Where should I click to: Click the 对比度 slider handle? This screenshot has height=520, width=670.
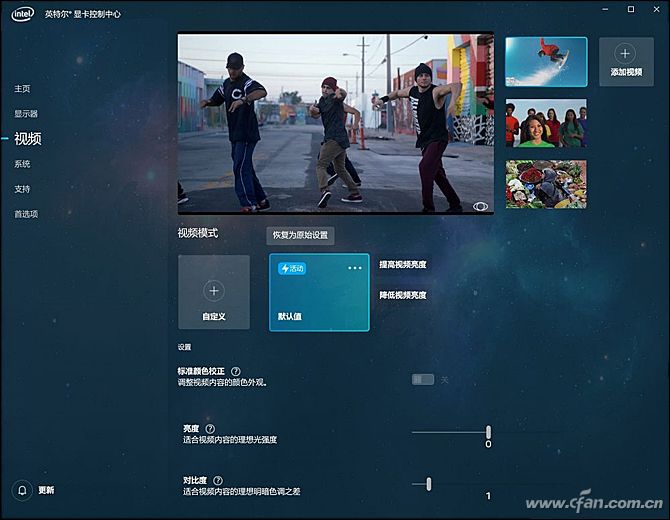click(429, 484)
